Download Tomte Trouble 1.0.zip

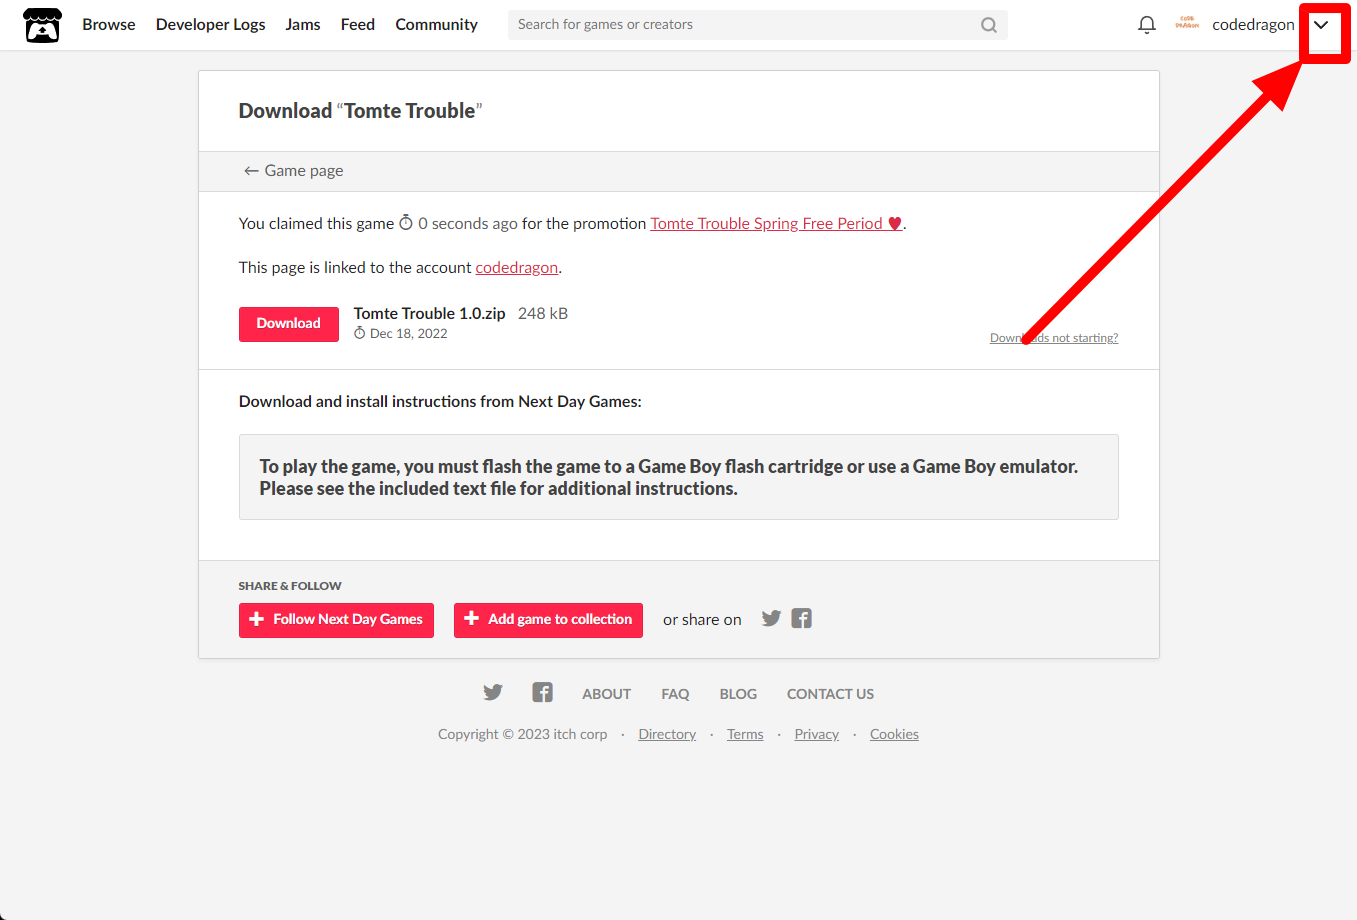click(289, 324)
